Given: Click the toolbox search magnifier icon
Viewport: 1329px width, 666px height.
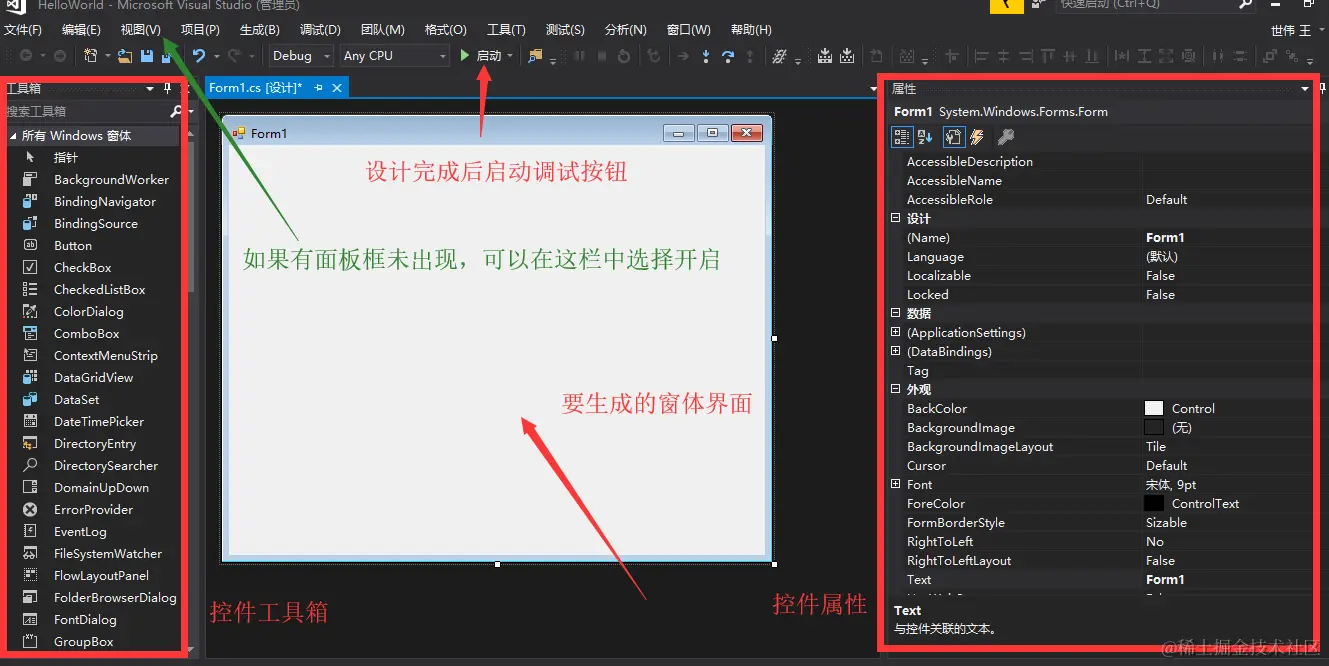Looking at the screenshot, I should pos(176,112).
